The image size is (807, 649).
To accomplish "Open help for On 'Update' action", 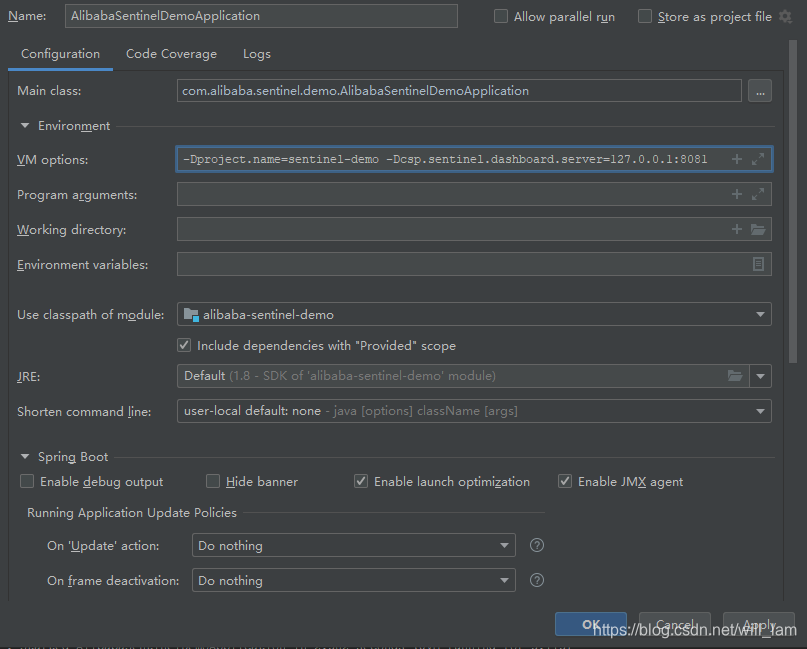I will pos(537,545).
